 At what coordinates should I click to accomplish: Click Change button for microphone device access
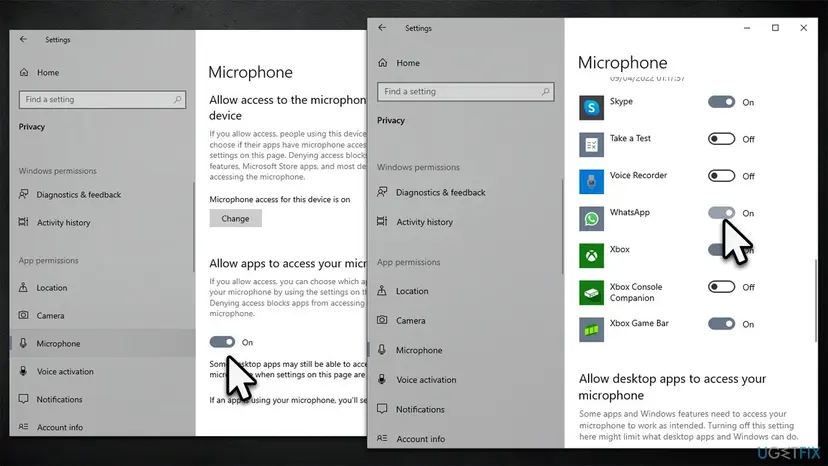click(236, 218)
